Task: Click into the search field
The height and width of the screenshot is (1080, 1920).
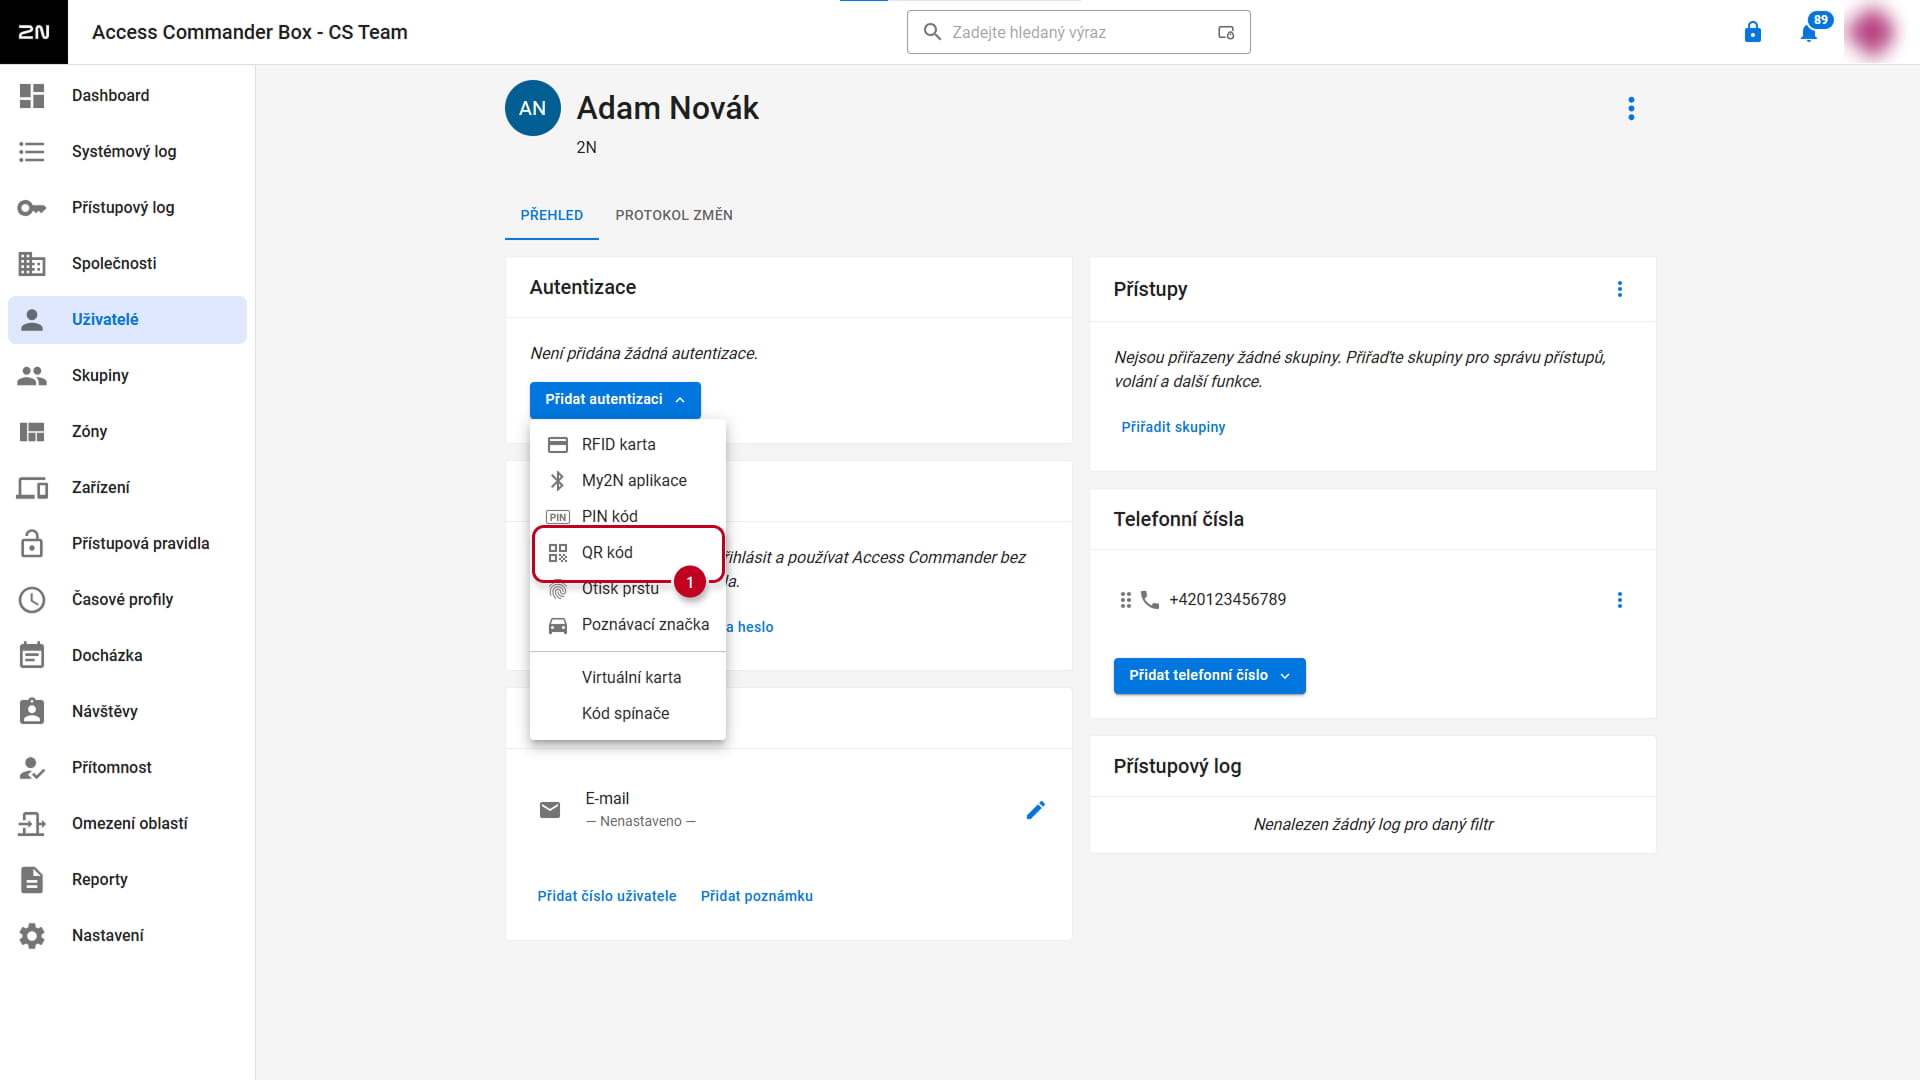Action: click(1078, 32)
